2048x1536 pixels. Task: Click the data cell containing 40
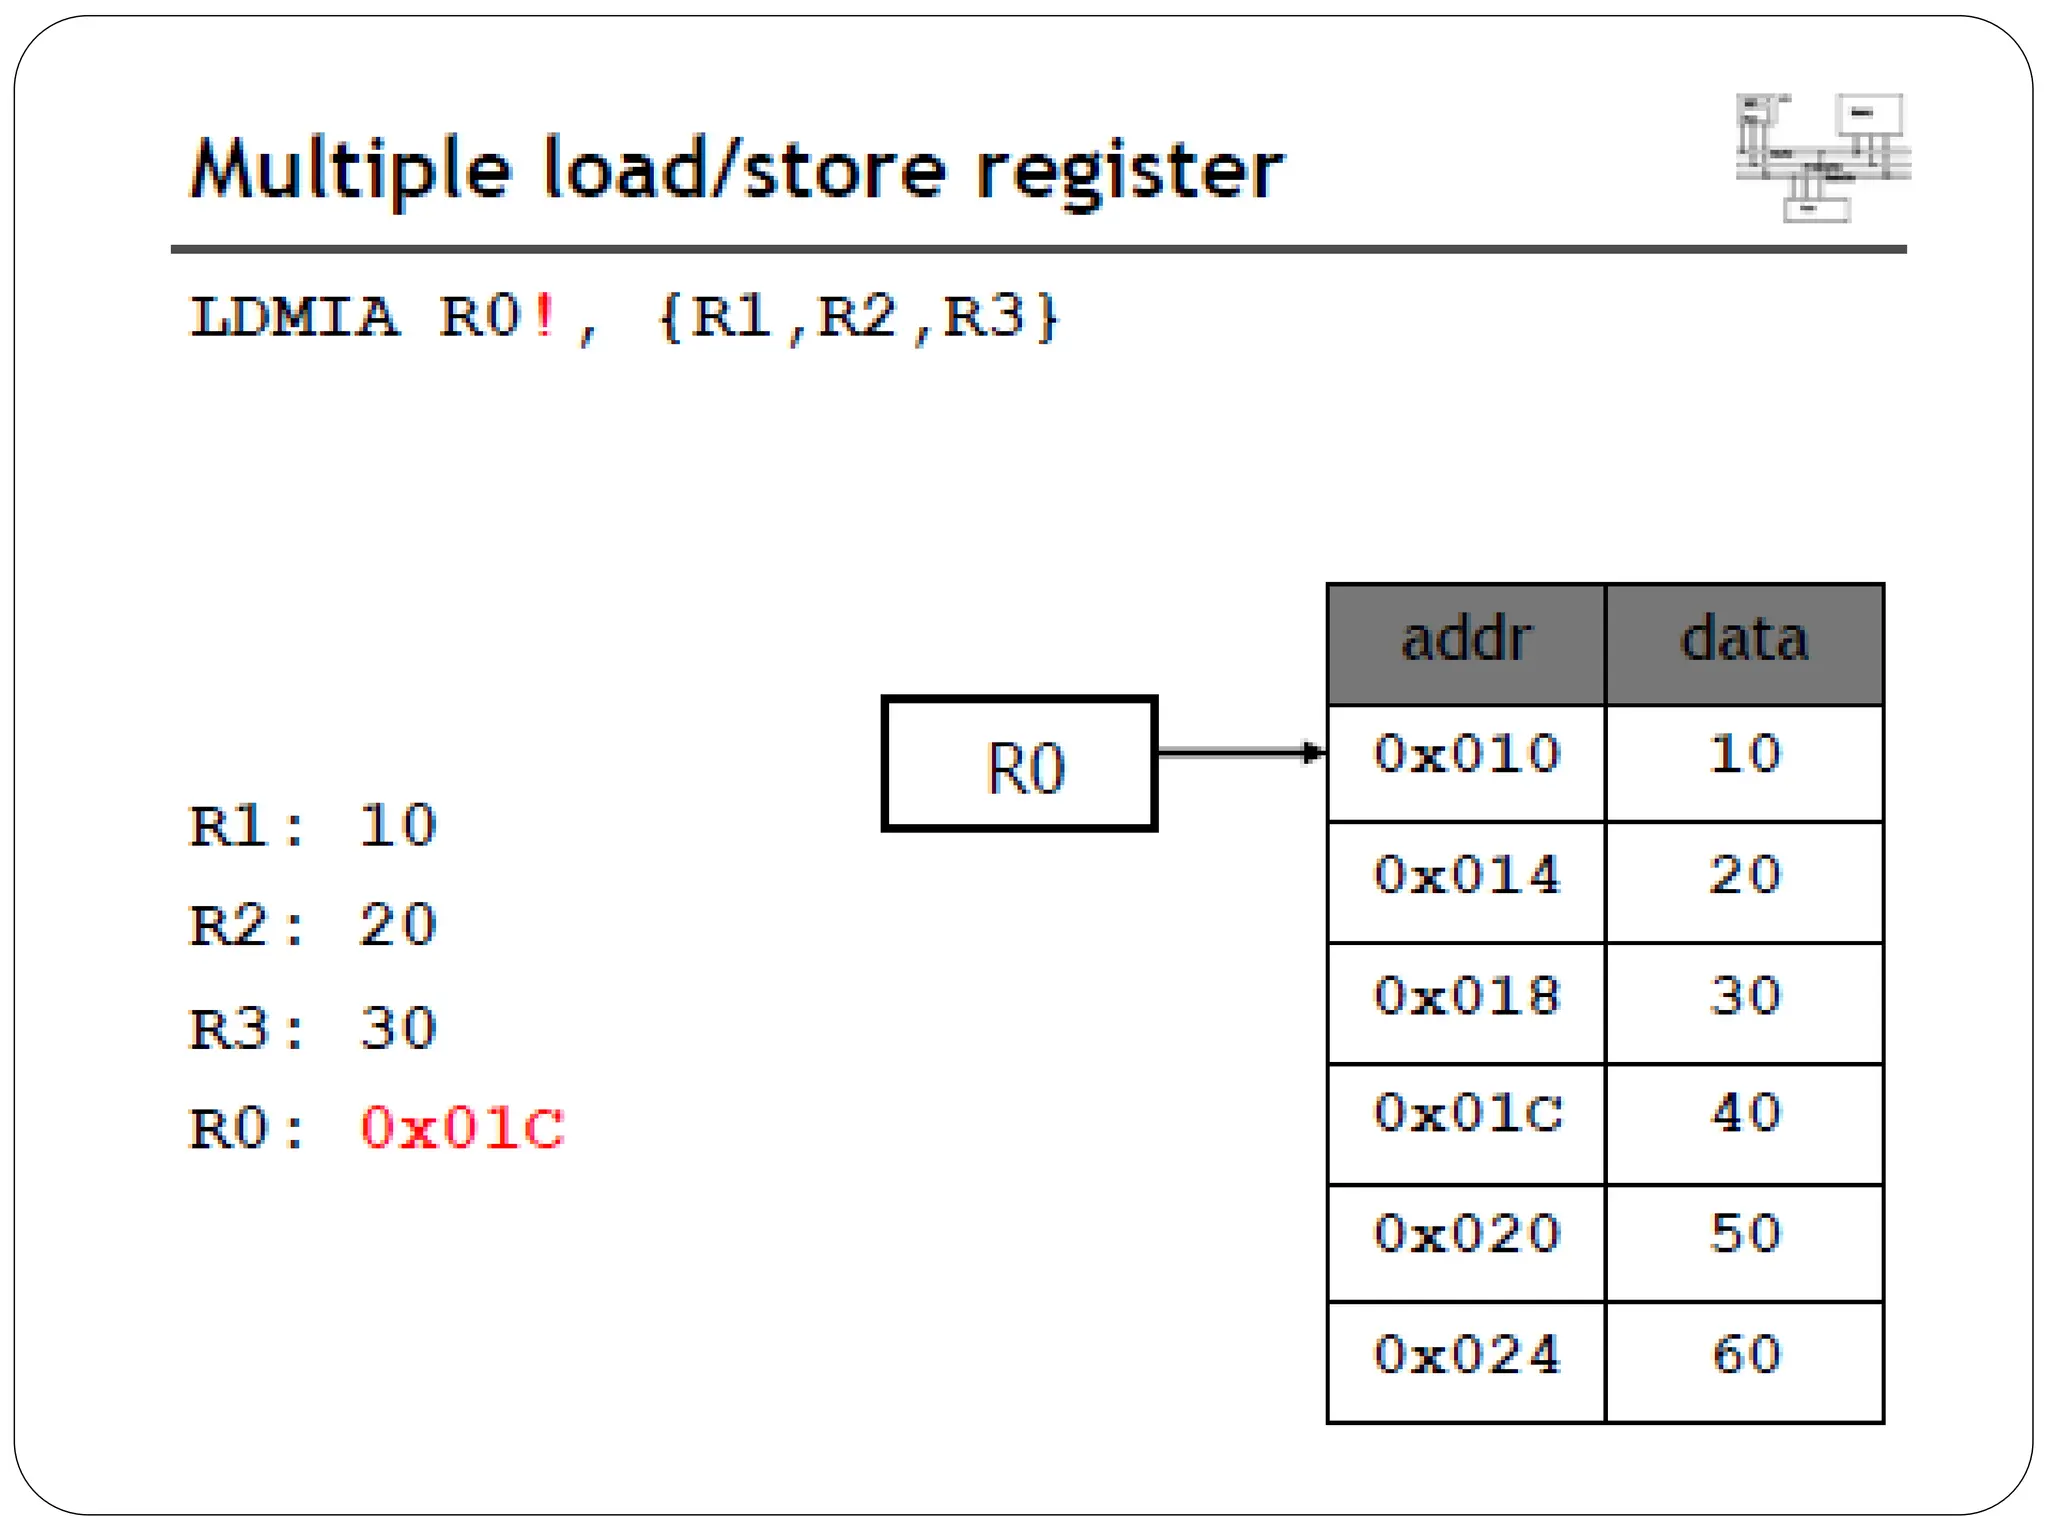point(1745,1114)
